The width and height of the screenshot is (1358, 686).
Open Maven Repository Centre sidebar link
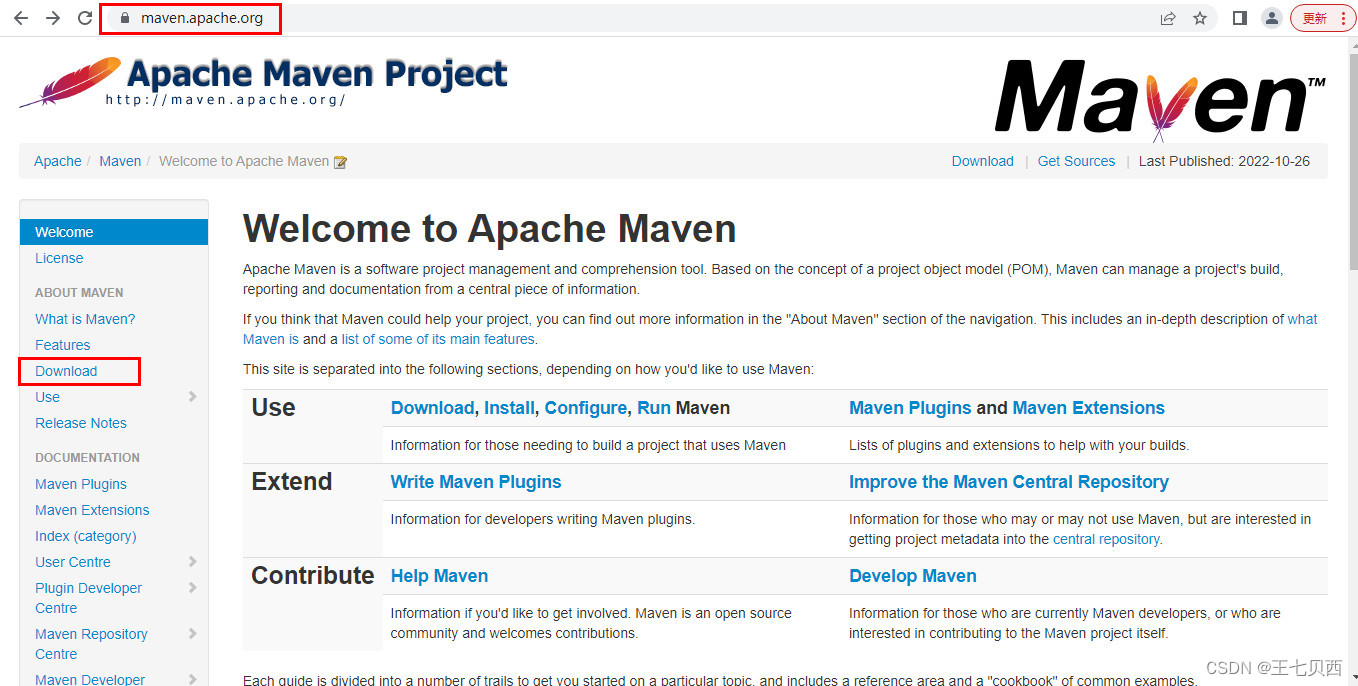[x=91, y=644]
